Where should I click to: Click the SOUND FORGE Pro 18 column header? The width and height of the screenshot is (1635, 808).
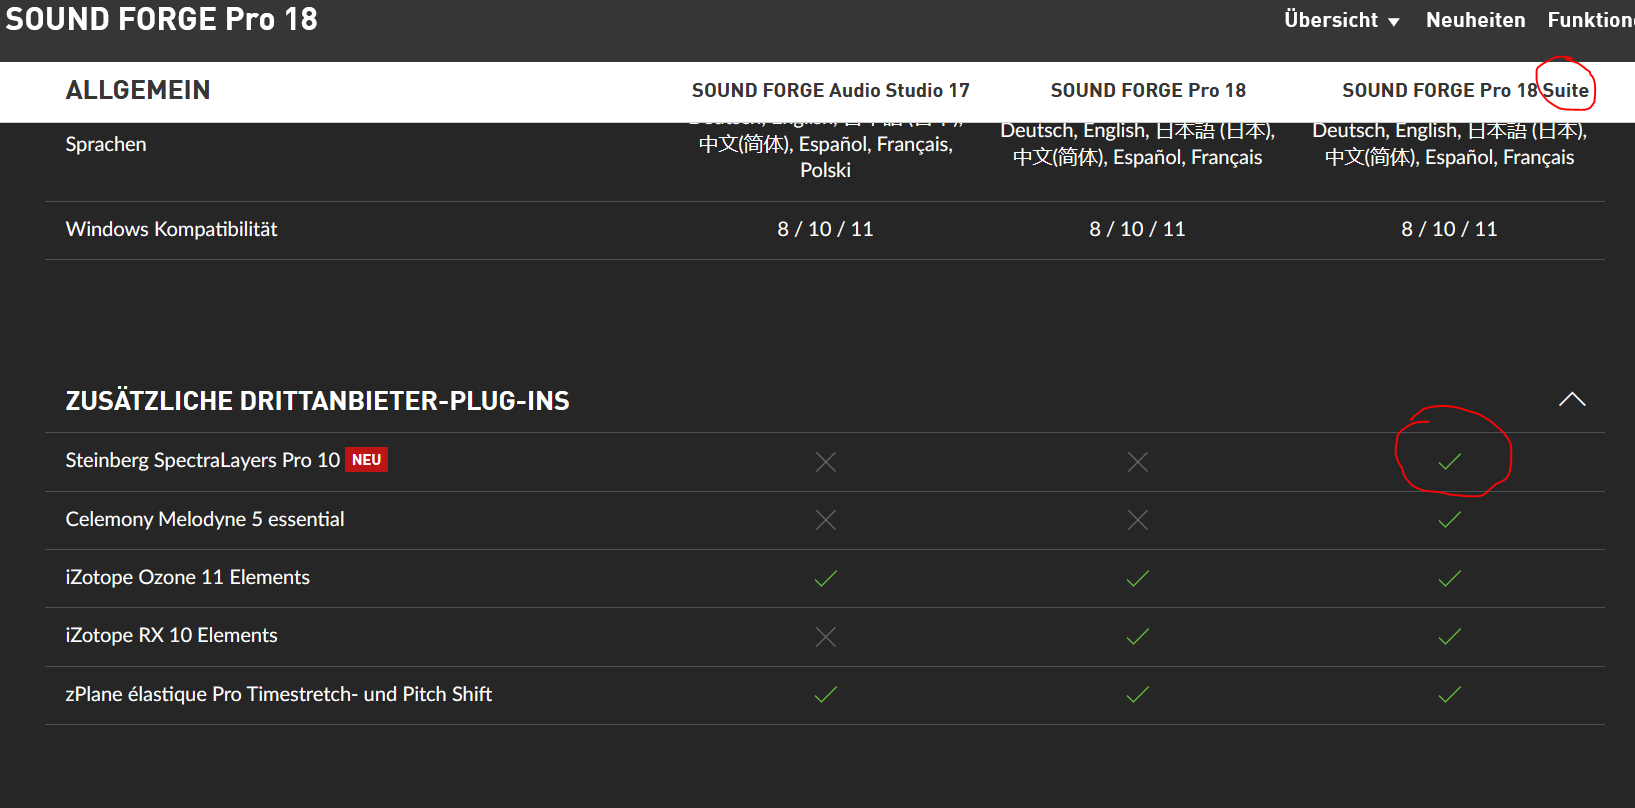pyautogui.click(x=1148, y=91)
